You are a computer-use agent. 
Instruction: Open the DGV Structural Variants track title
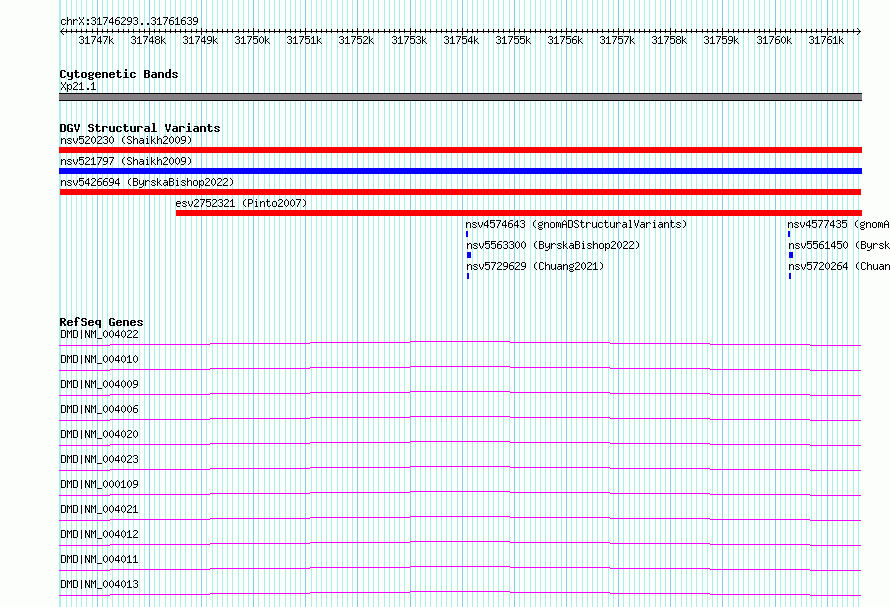point(140,128)
